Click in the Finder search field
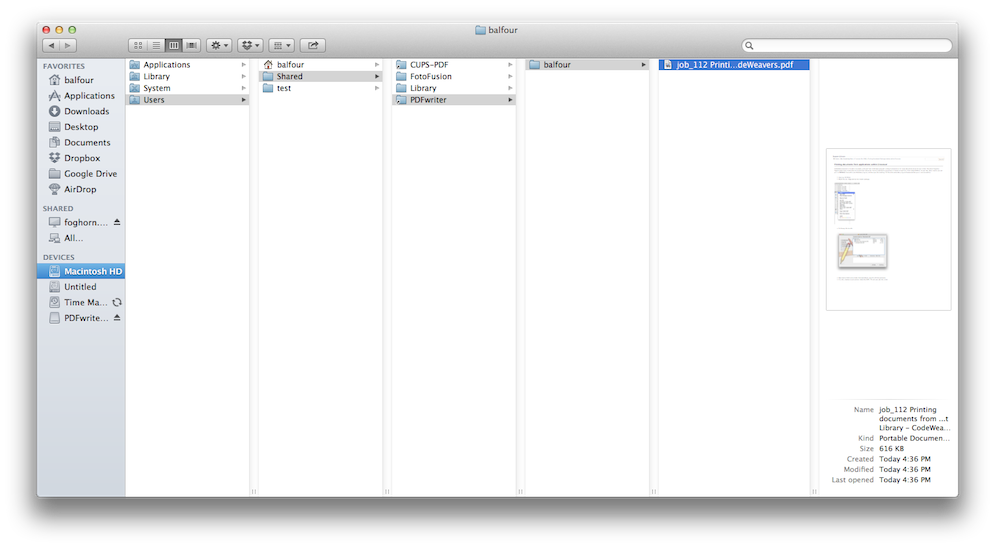995x548 pixels. [x=850, y=46]
